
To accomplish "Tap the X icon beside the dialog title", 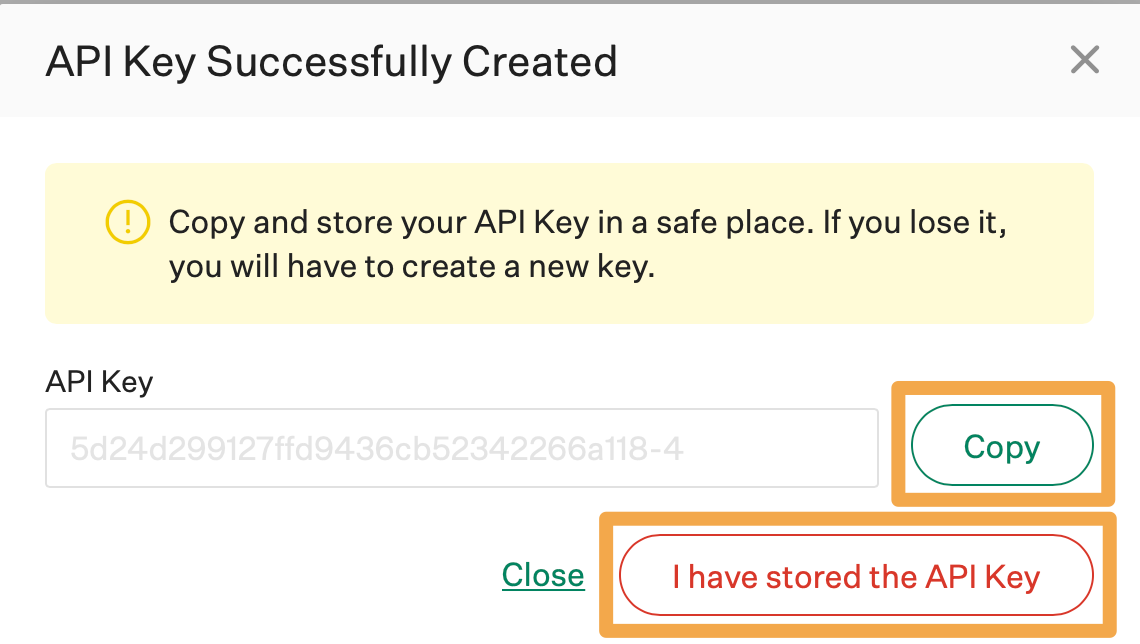I will coord(1084,60).
